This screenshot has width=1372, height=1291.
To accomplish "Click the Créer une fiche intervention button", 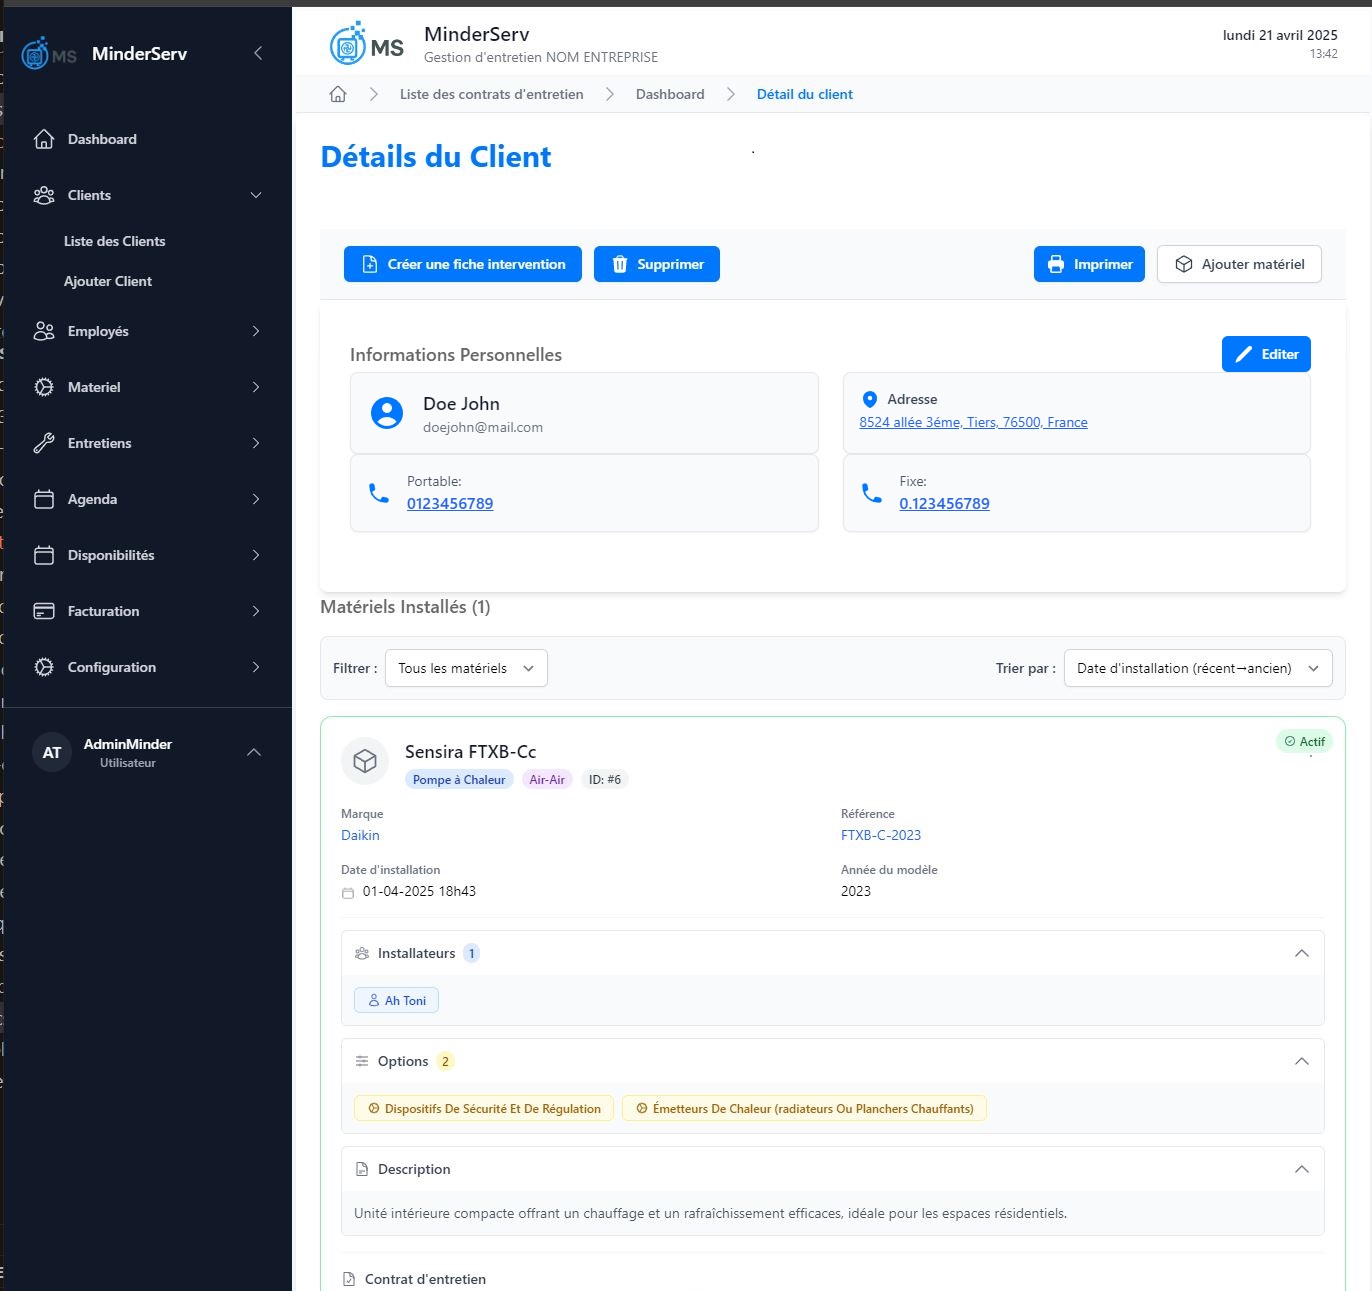I will coord(461,264).
